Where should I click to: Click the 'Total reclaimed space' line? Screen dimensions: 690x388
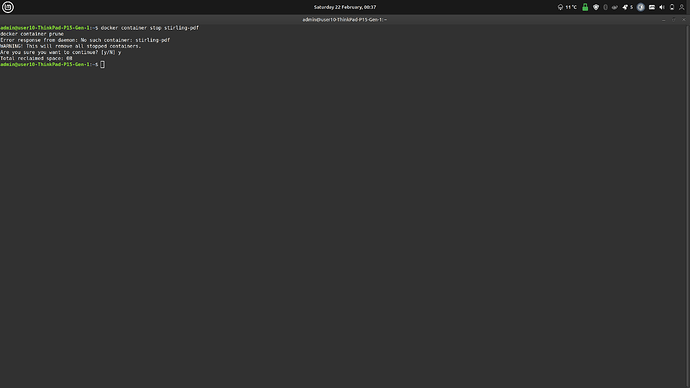point(36,58)
